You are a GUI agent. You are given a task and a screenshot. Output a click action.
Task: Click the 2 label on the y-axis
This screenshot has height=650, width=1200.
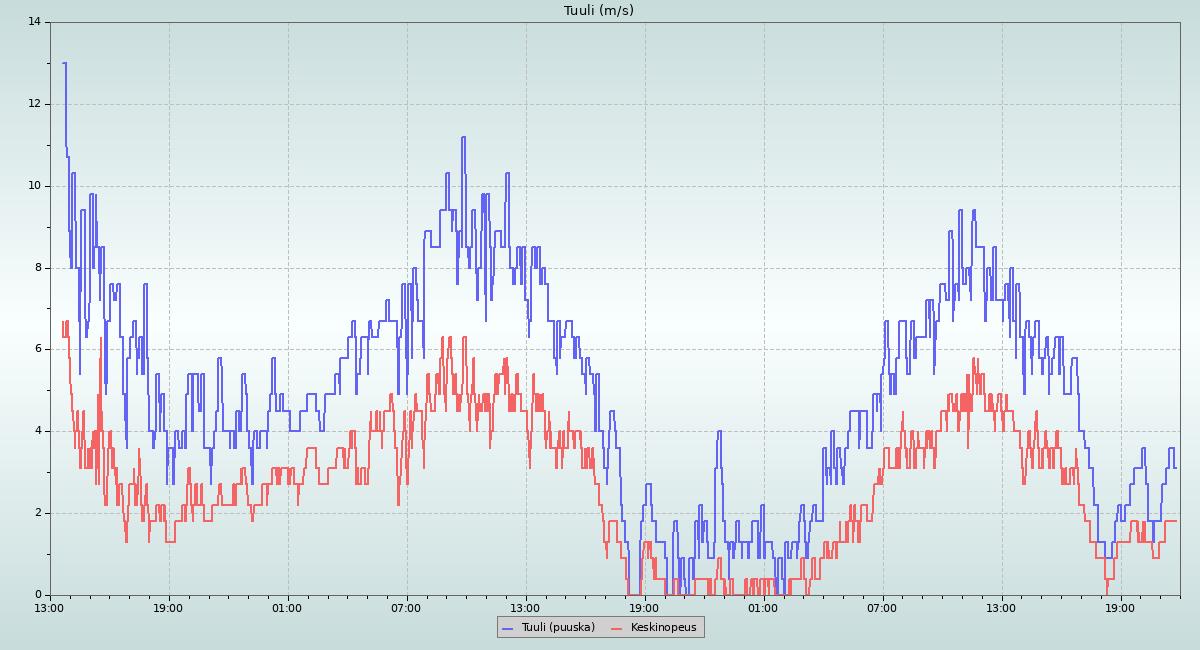(x=37, y=513)
